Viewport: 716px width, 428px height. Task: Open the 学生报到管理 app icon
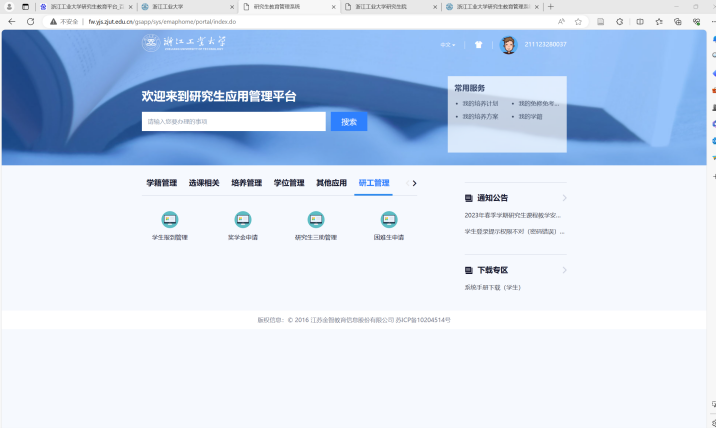(170, 220)
